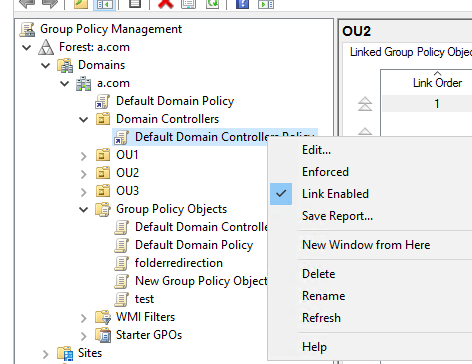
Task: Click the Starter GPOs folder icon
Action: (103, 335)
